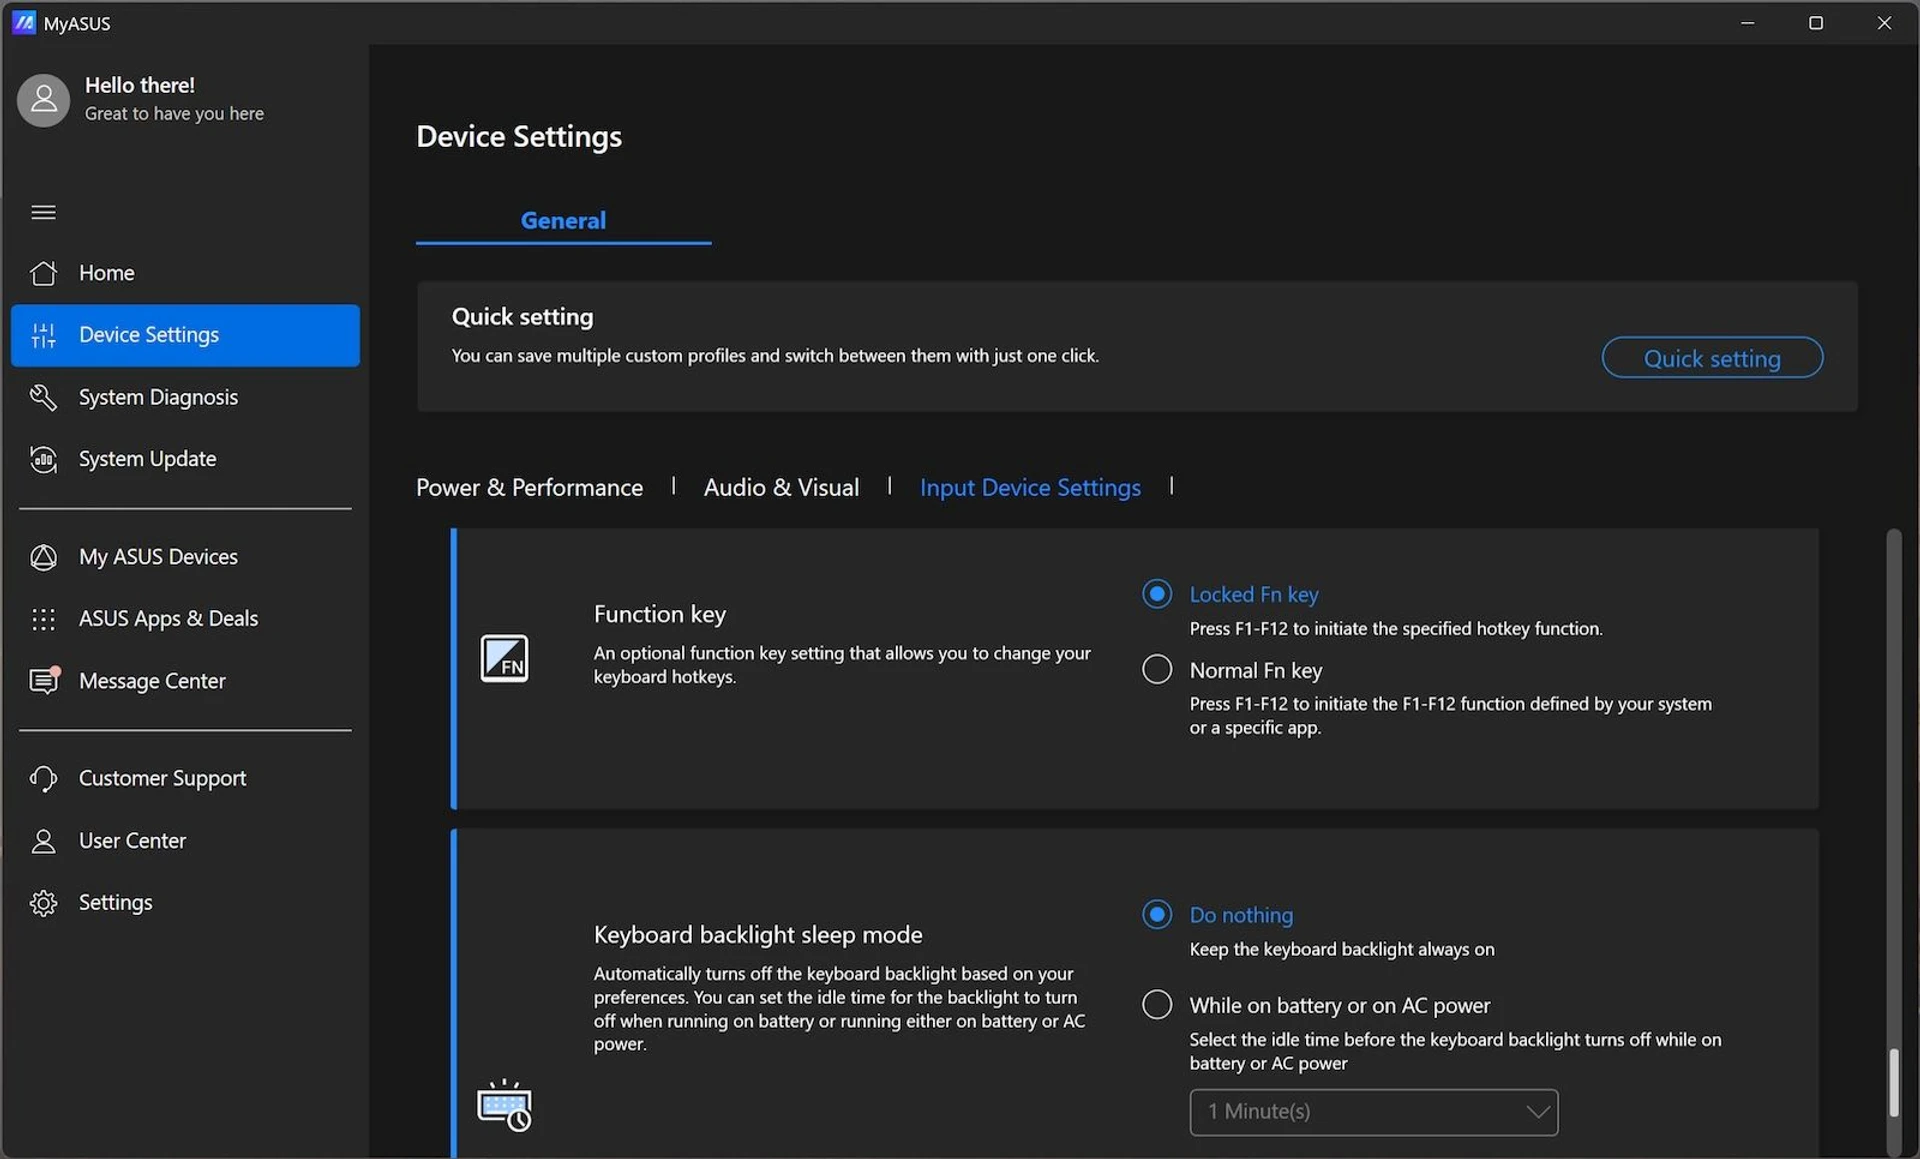Go to Home in sidebar
The height and width of the screenshot is (1159, 1920).
tap(185, 273)
